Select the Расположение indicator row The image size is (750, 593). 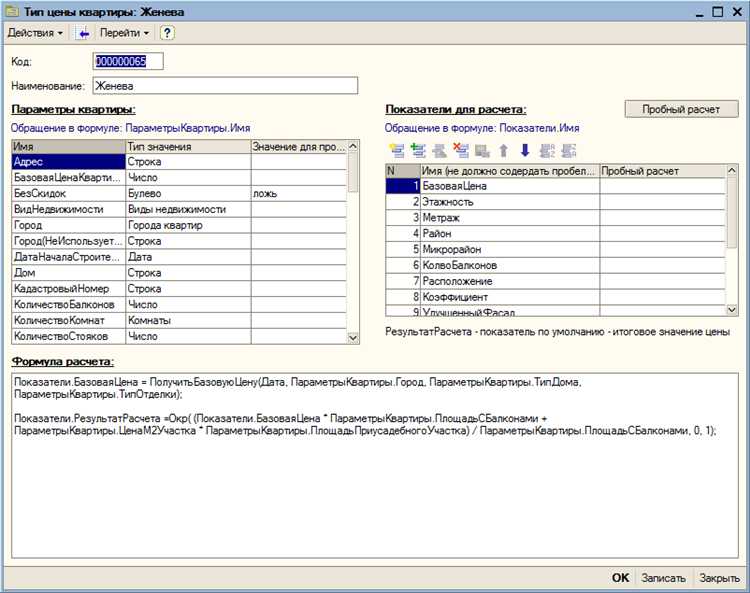555,281
